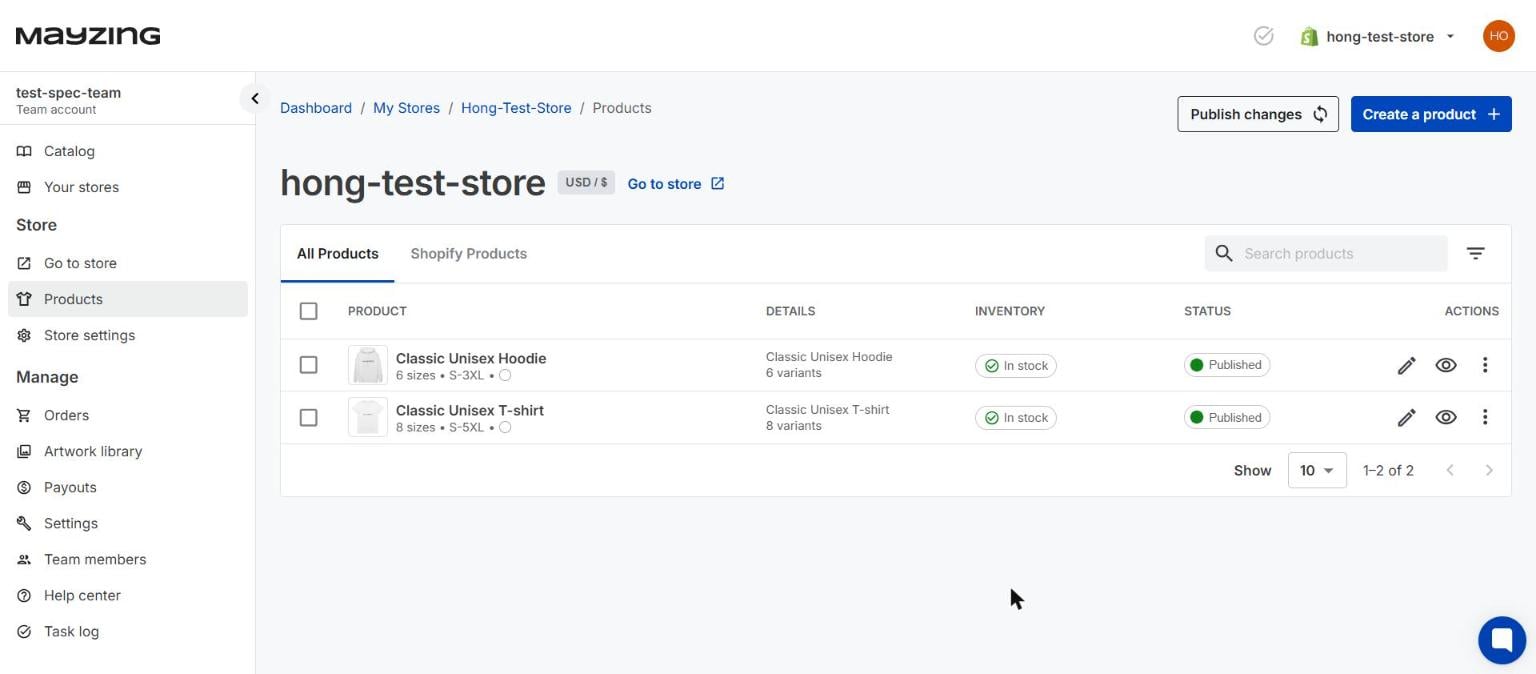Toggle the select-all products checkbox
1536x674 pixels.
click(x=308, y=311)
